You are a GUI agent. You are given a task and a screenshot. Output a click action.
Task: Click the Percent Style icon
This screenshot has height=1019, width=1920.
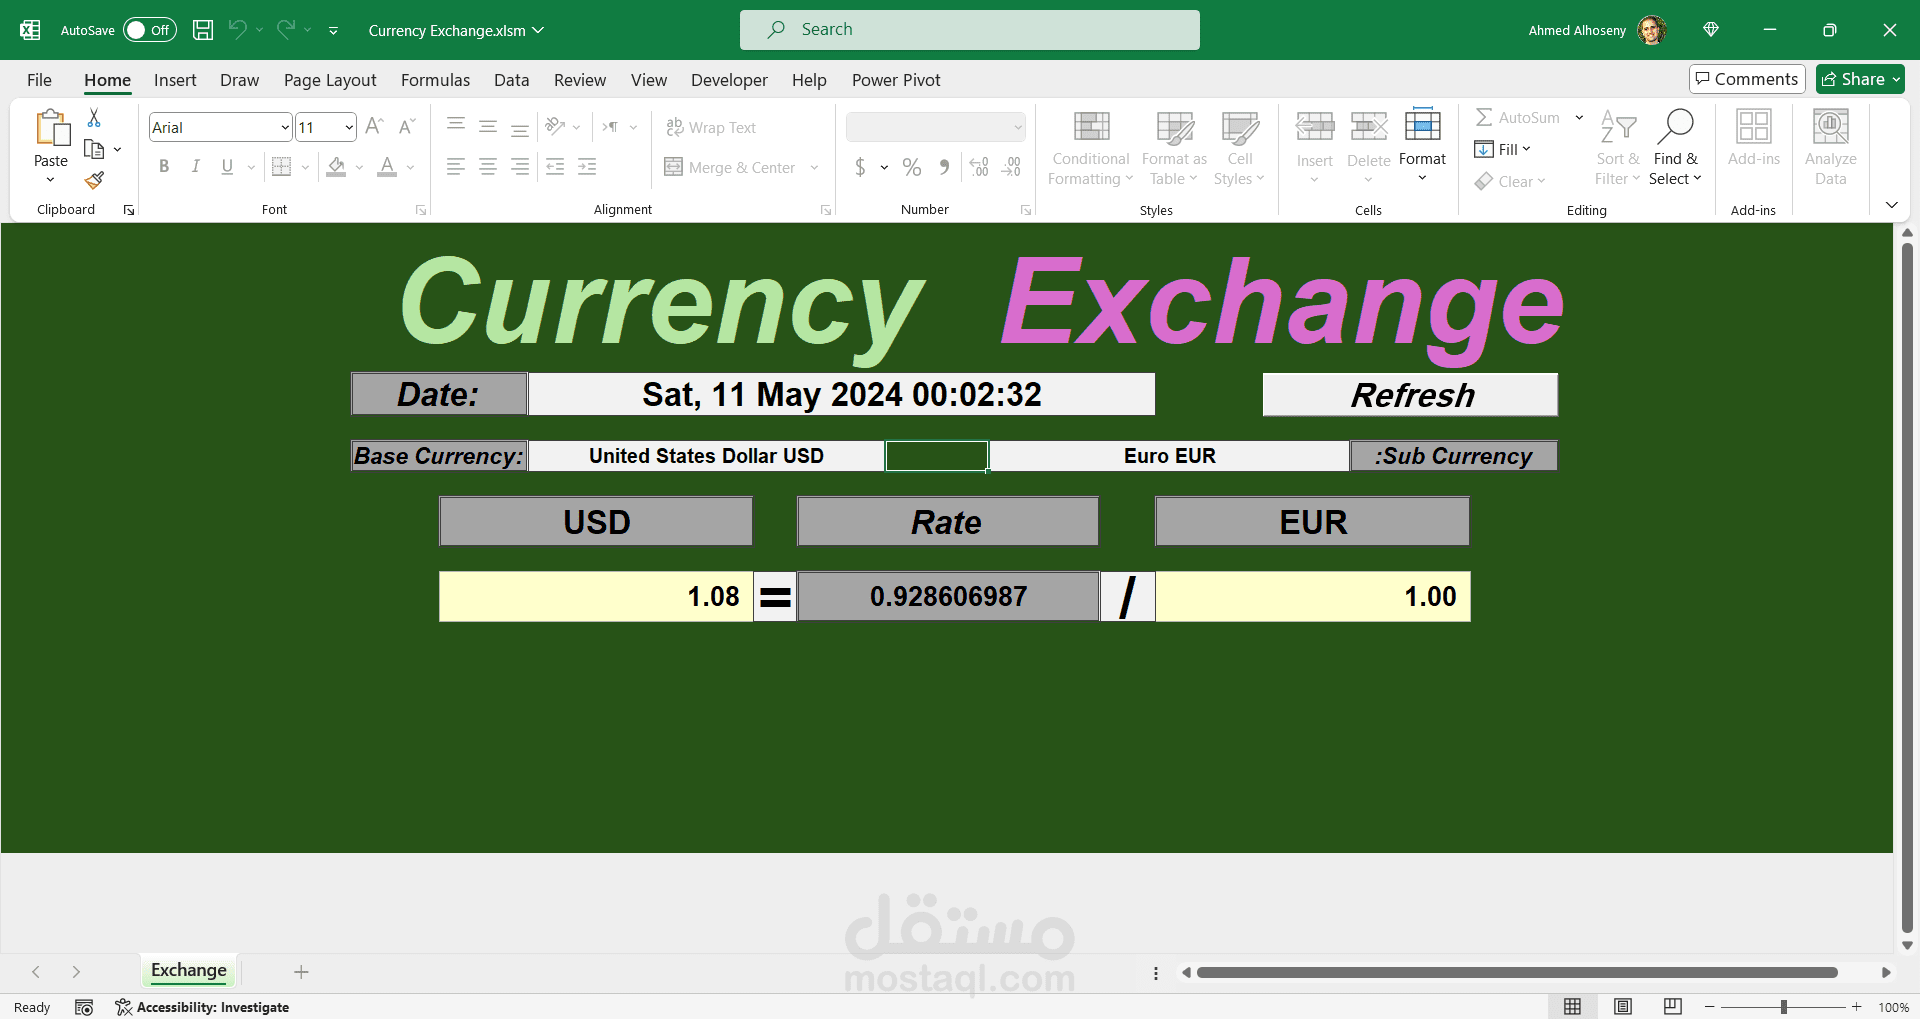(x=912, y=167)
